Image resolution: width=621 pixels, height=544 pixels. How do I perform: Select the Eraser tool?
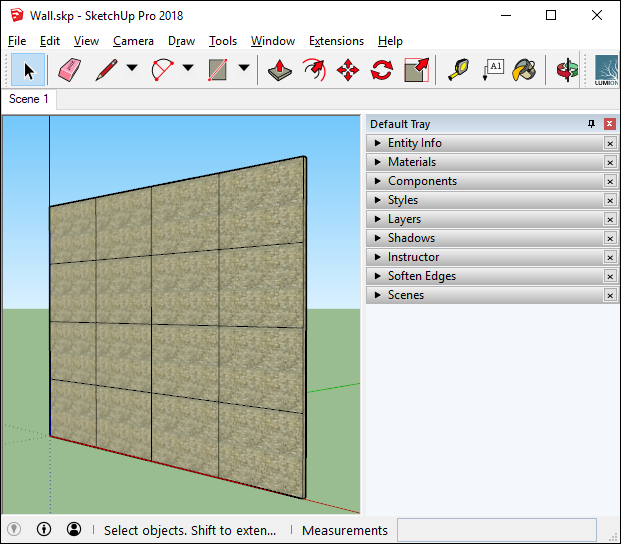pos(68,69)
